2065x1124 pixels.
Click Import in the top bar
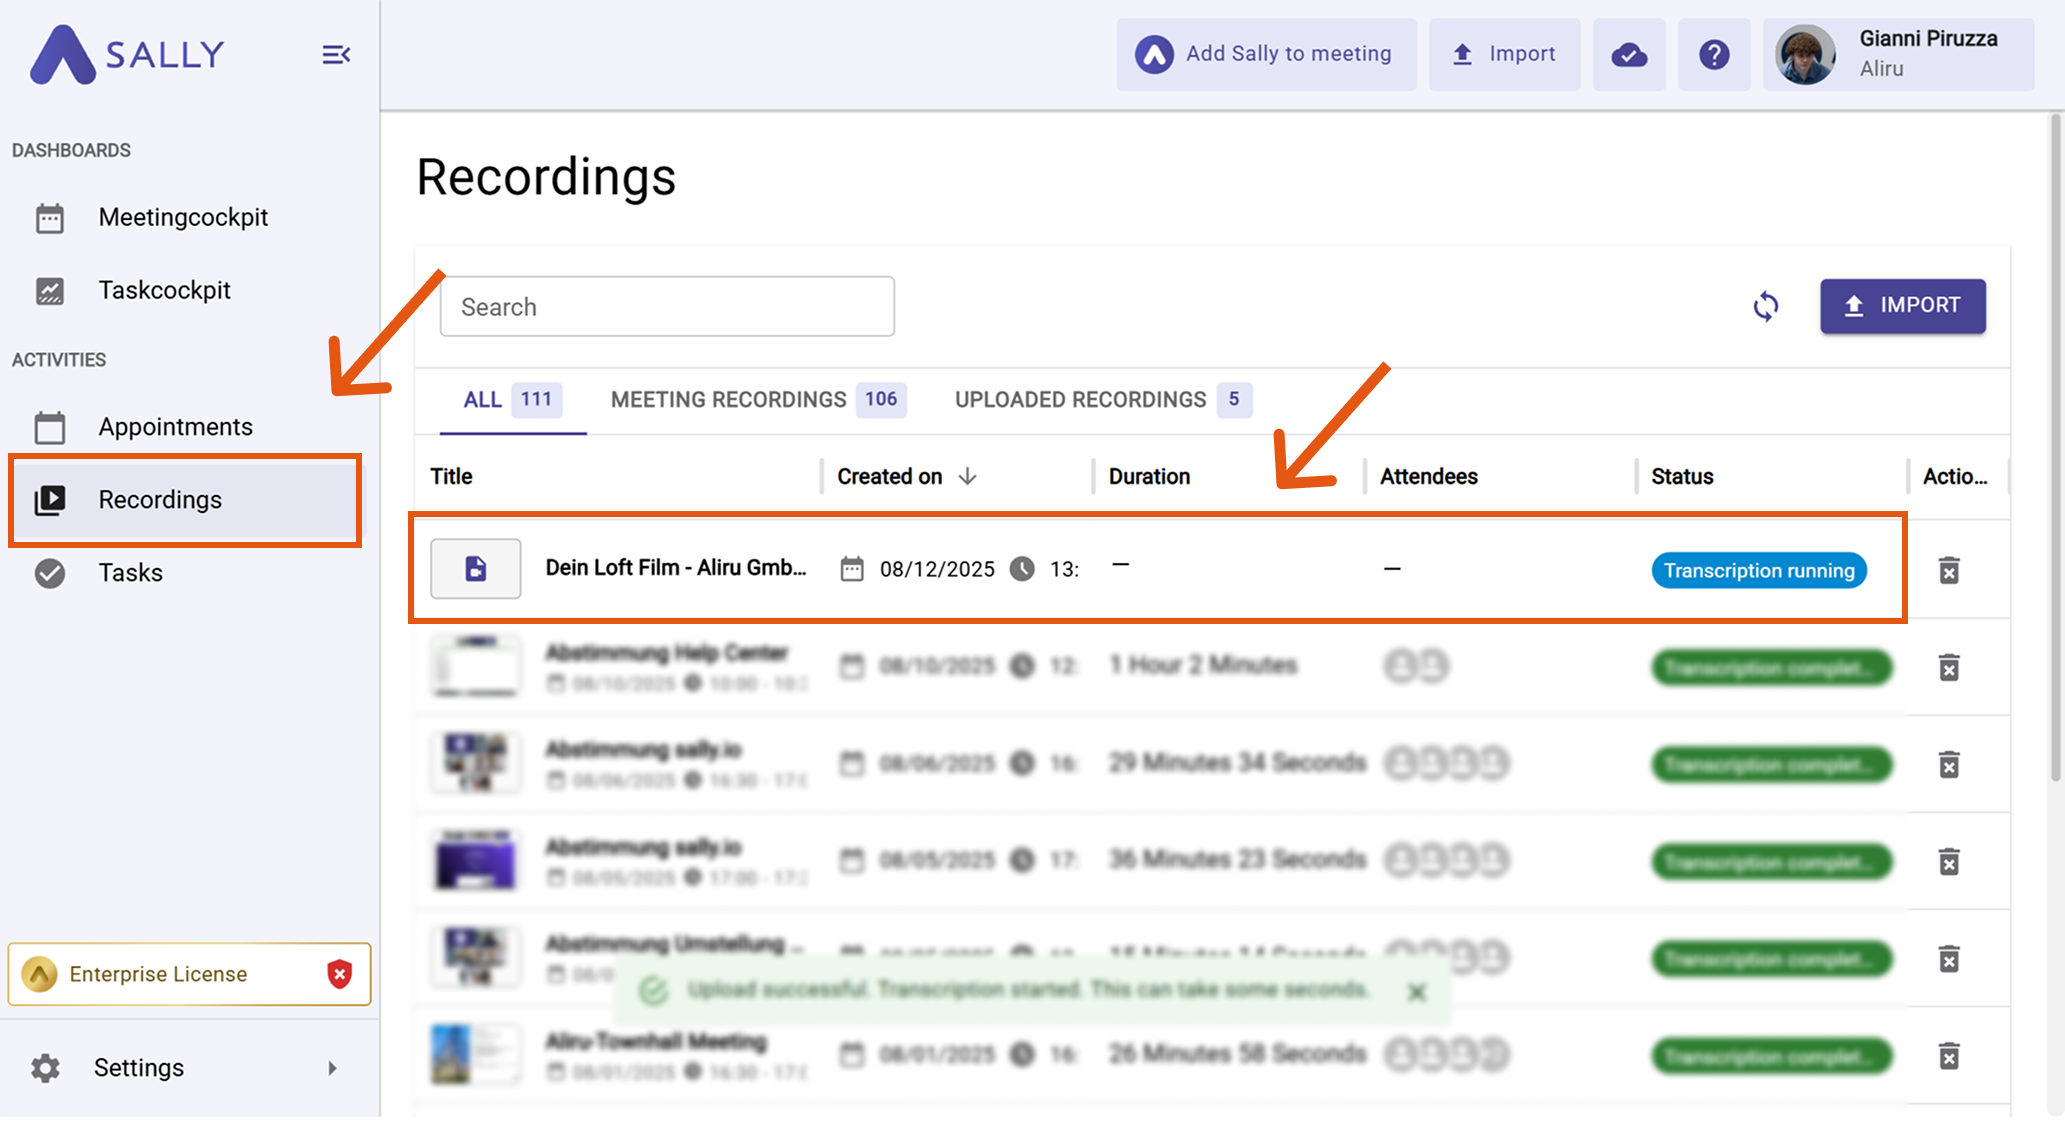pyautogui.click(x=1504, y=54)
